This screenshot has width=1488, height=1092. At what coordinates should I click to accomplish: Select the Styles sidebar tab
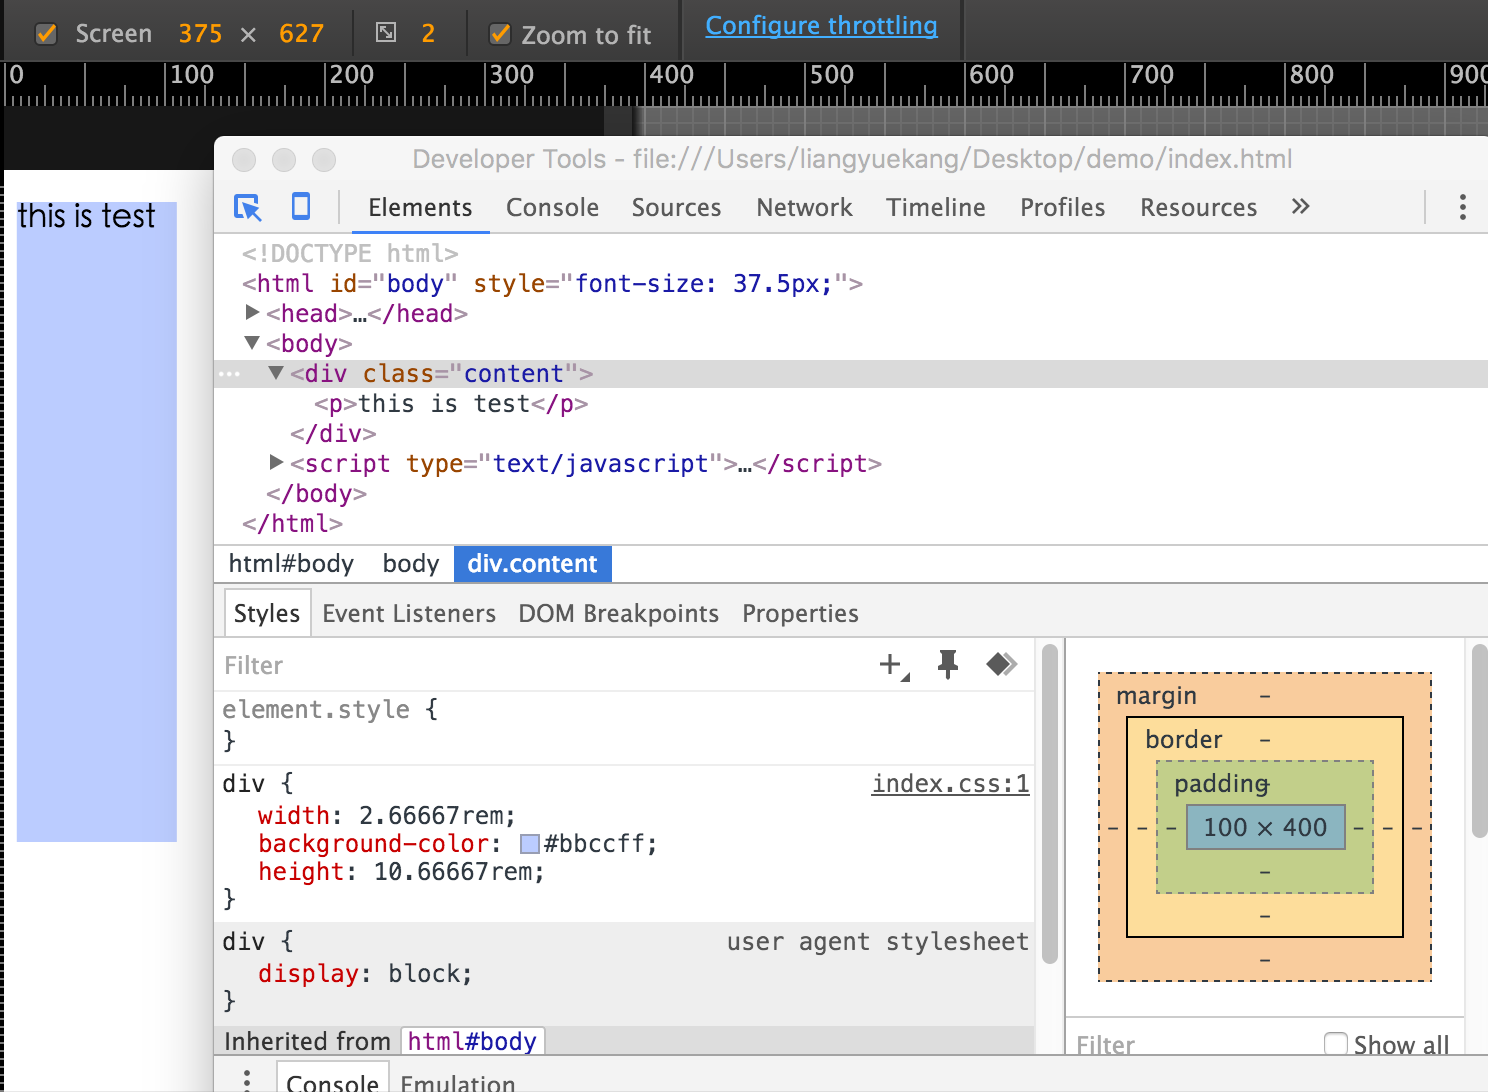tap(267, 613)
